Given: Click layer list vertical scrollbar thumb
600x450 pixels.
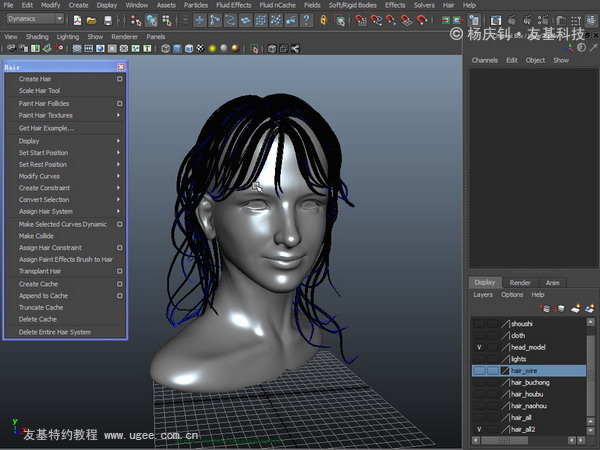Looking at the screenshot, I should (591, 375).
